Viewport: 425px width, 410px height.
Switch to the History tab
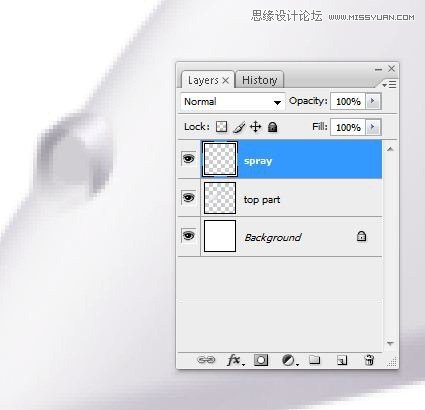tap(260, 80)
